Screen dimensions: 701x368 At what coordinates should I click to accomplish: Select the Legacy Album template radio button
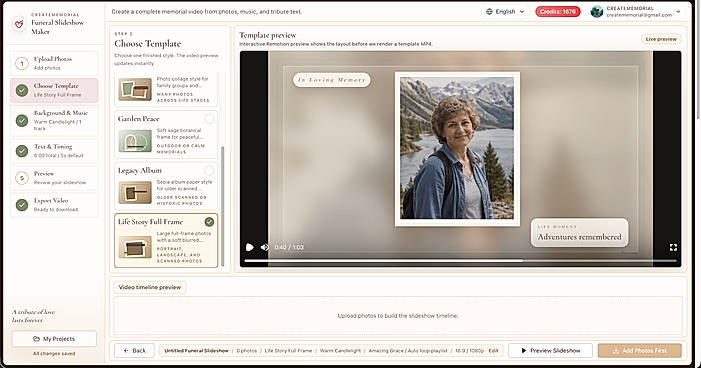click(209, 170)
